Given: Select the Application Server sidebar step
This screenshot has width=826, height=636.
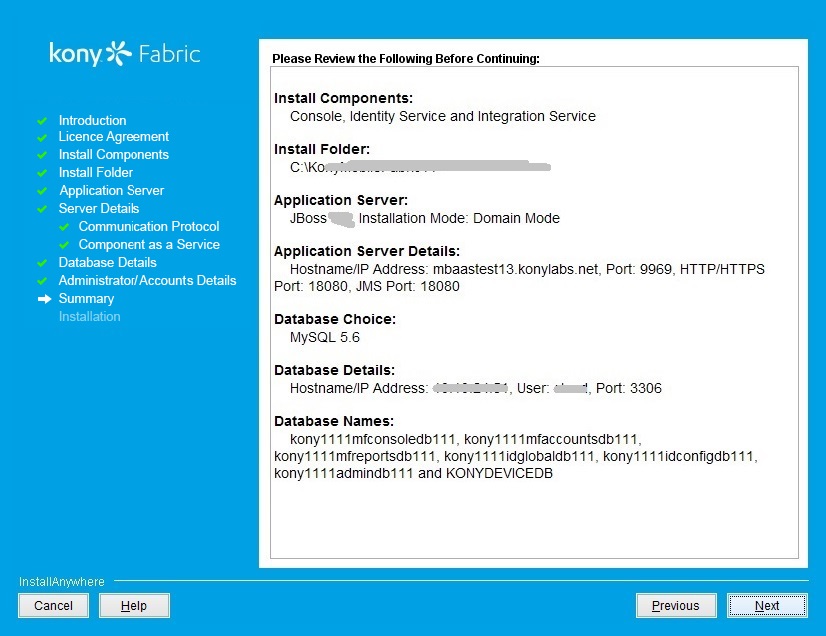Looking at the screenshot, I should (111, 190).
